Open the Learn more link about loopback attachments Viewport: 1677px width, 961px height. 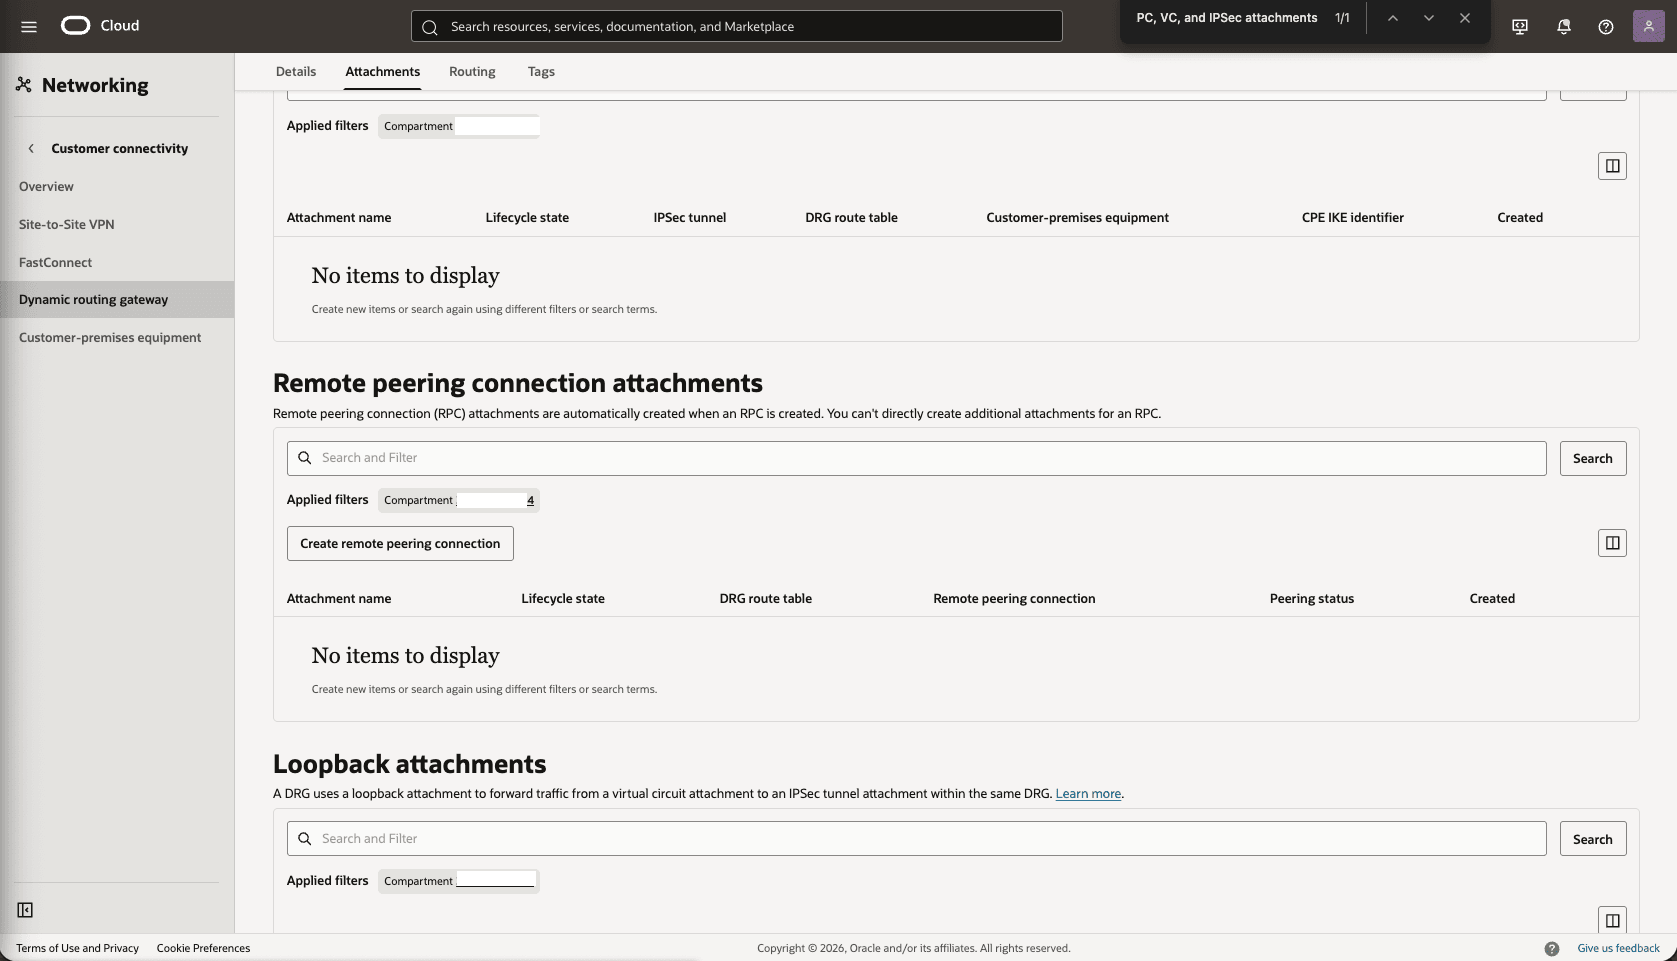(x=1088, y=793)
